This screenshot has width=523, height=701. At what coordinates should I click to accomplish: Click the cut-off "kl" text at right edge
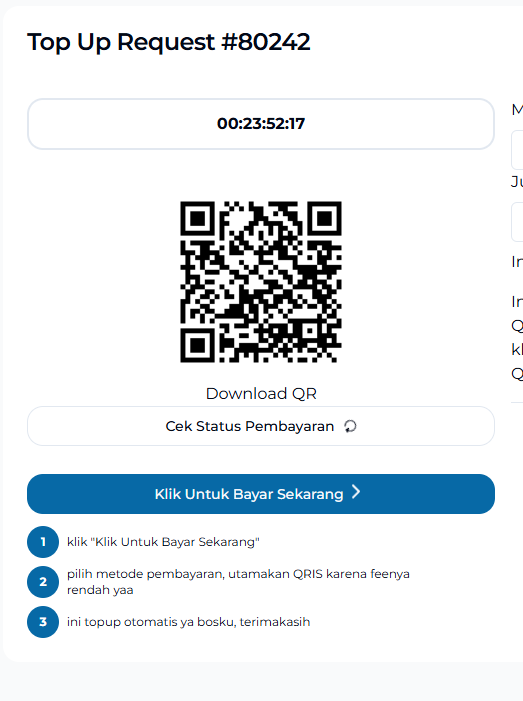point(517,349)
